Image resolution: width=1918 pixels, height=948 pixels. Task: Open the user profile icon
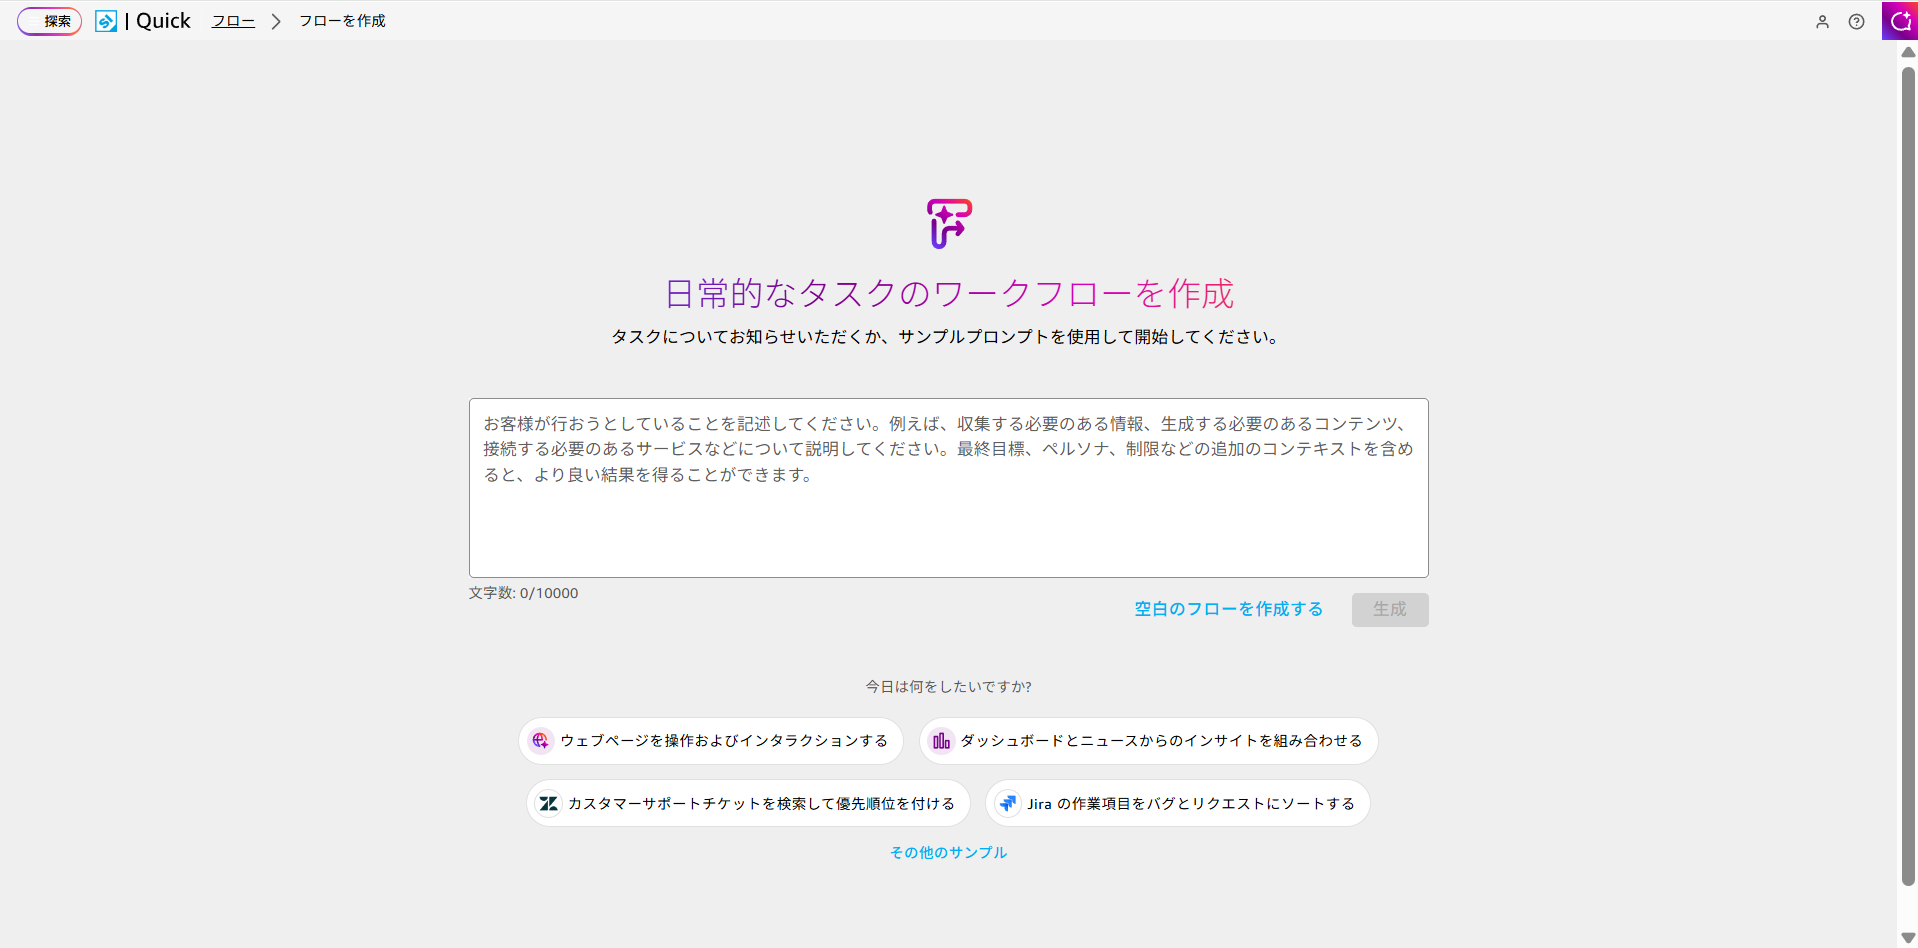click(x=1822, y=21)
